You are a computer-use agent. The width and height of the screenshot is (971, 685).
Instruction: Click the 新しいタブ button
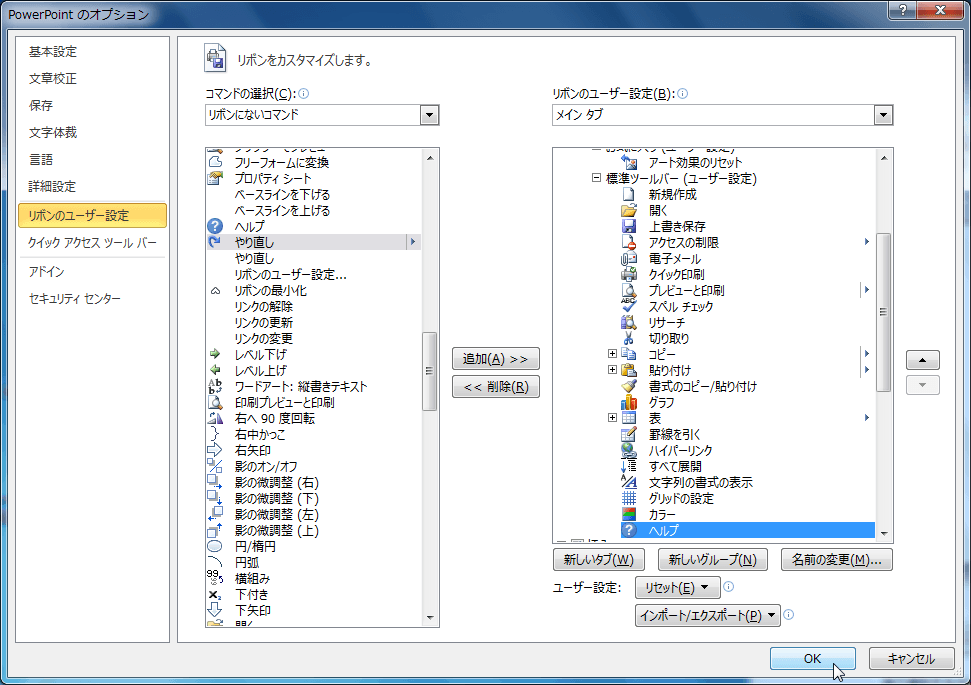click(598, 560)
